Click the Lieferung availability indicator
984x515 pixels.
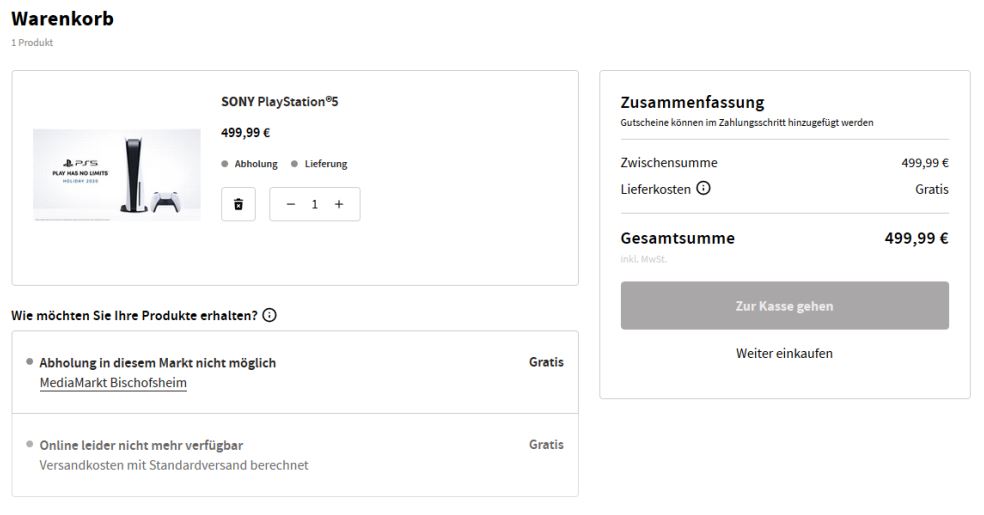tap(319, 164)
